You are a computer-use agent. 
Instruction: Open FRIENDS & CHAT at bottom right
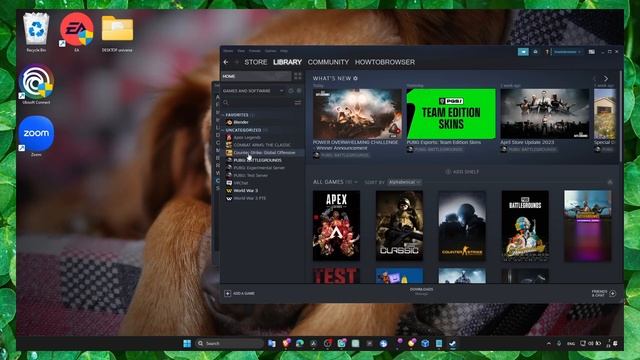click(603, 293)
